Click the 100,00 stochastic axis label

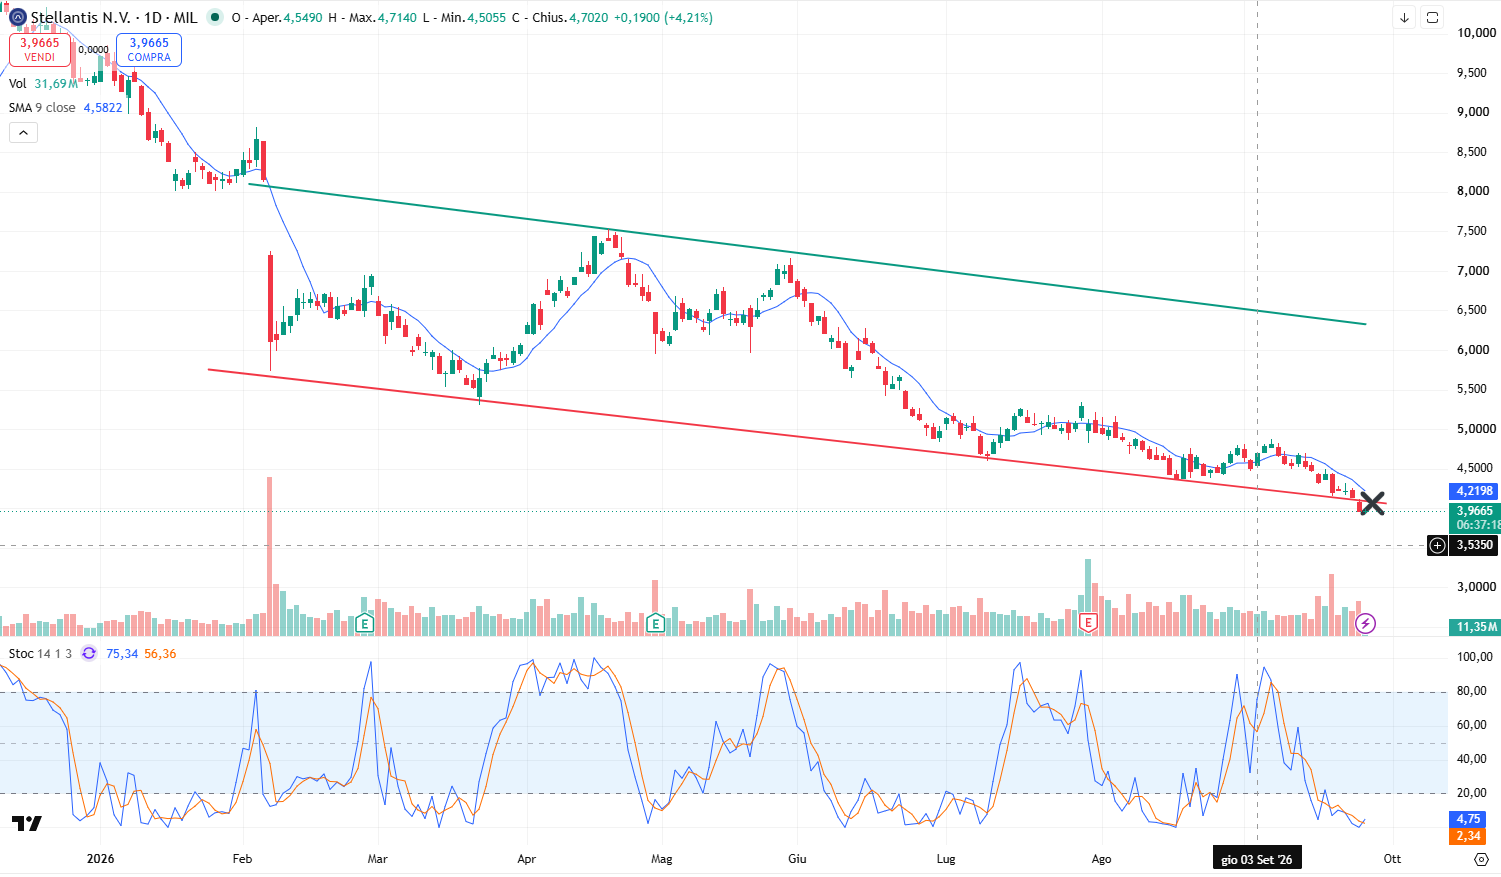tap(1475, 657)
